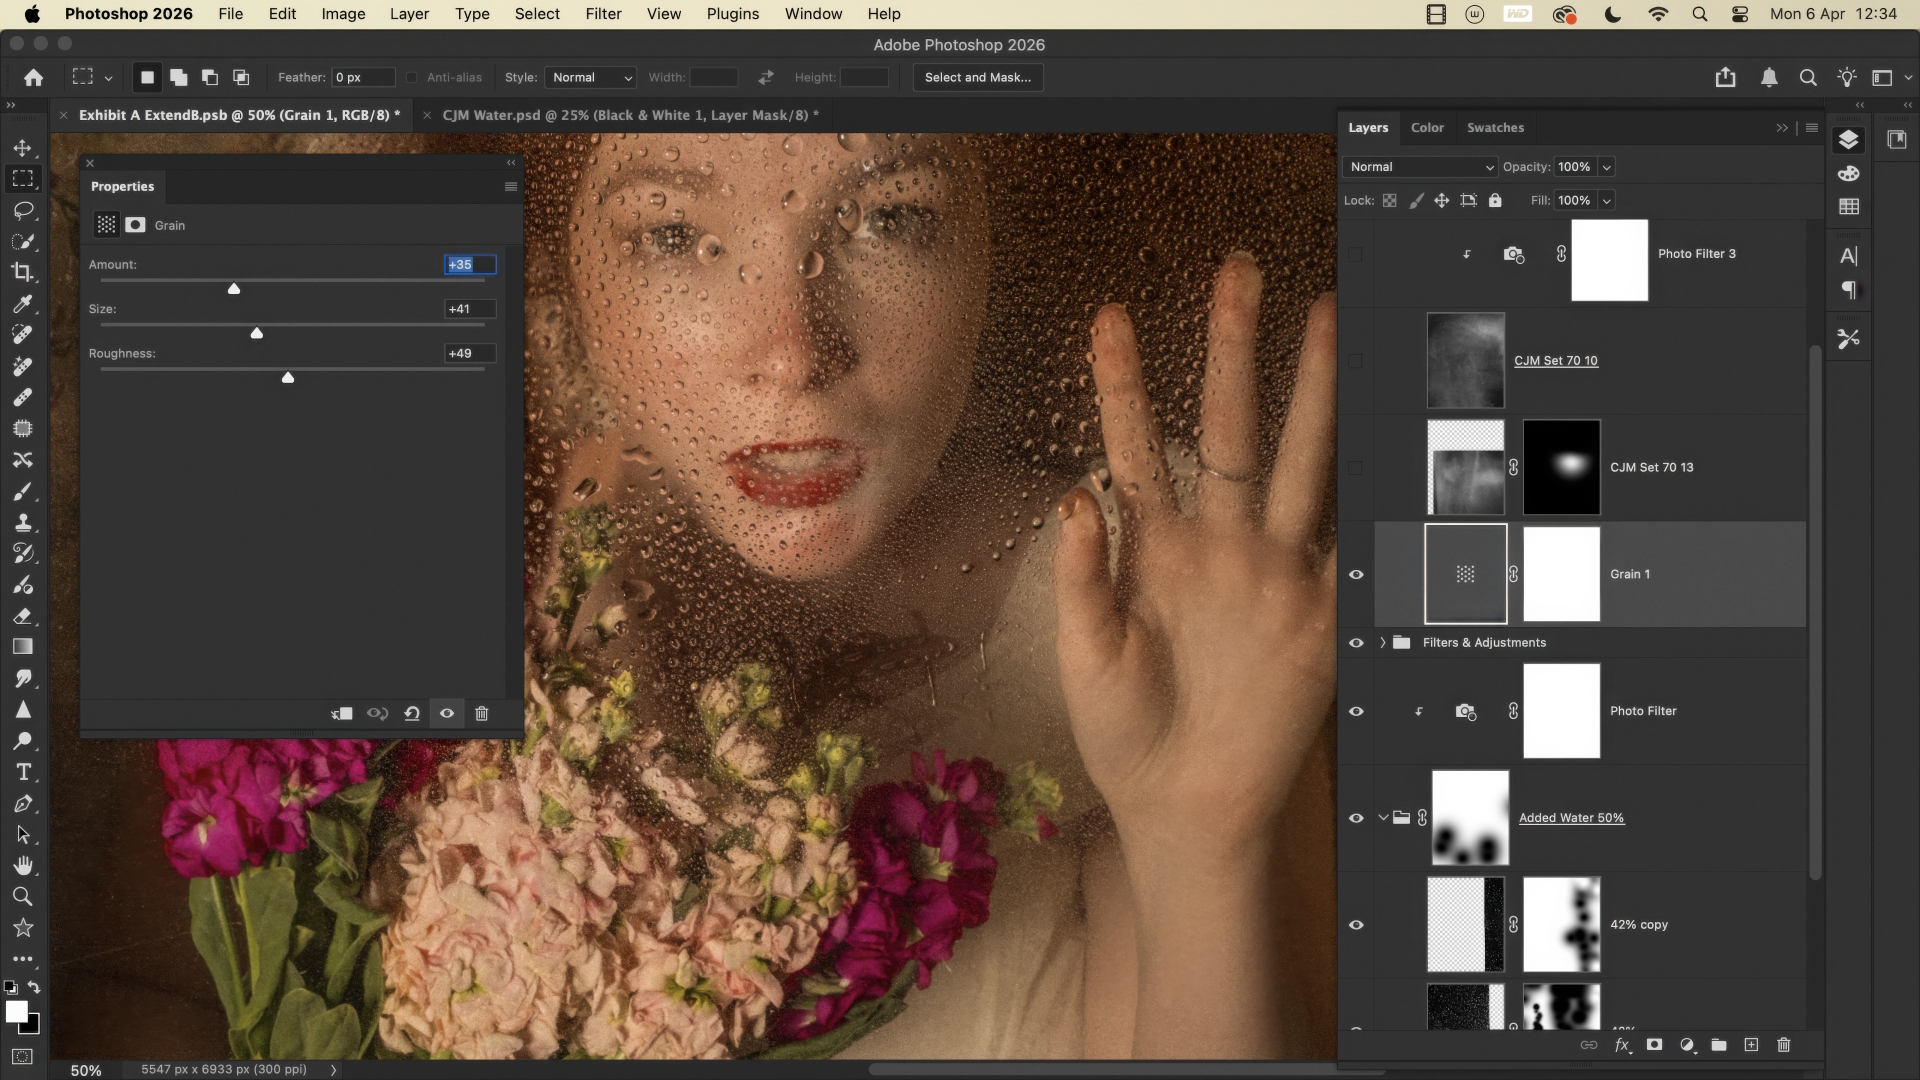The width and height of the screenshot is (1920, 1080).
Task: Open the marquee Style dropdown
Action: pos(591,77)
